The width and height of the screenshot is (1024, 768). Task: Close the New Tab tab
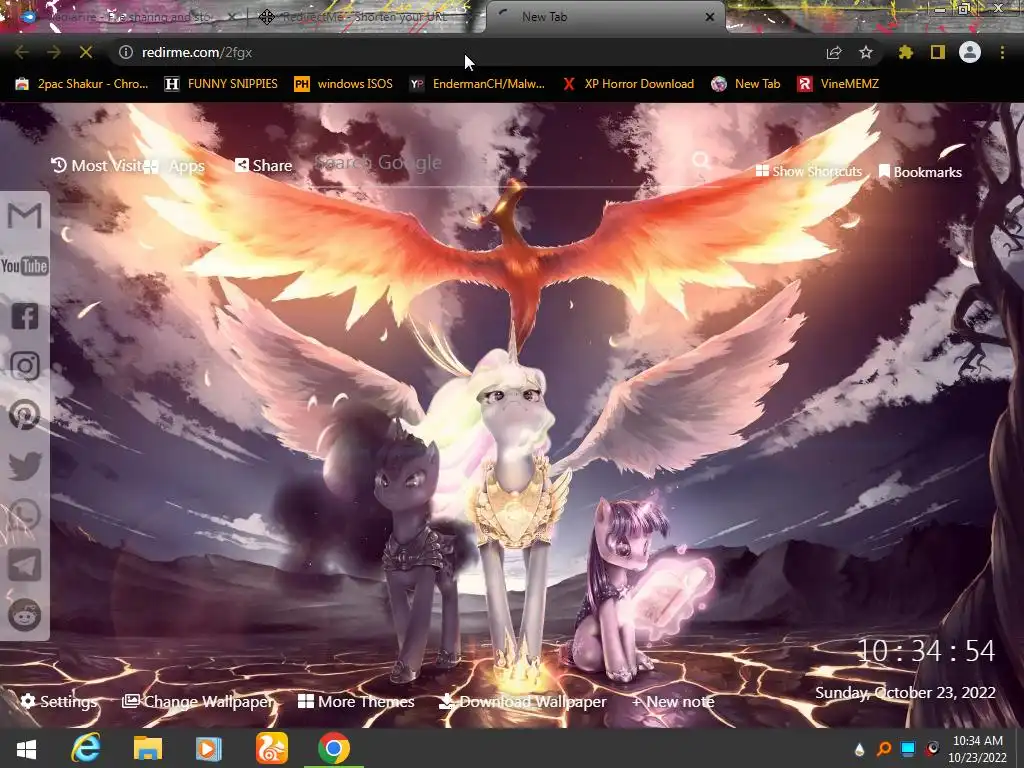710,17
